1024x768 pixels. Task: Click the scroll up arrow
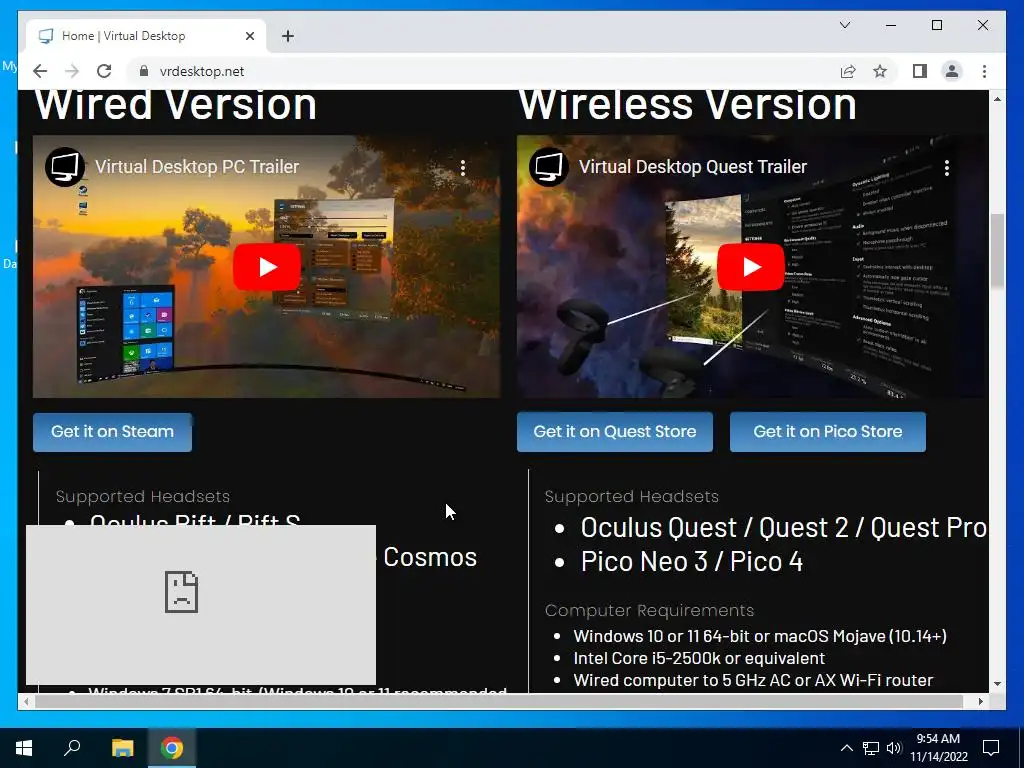point(997,99)
